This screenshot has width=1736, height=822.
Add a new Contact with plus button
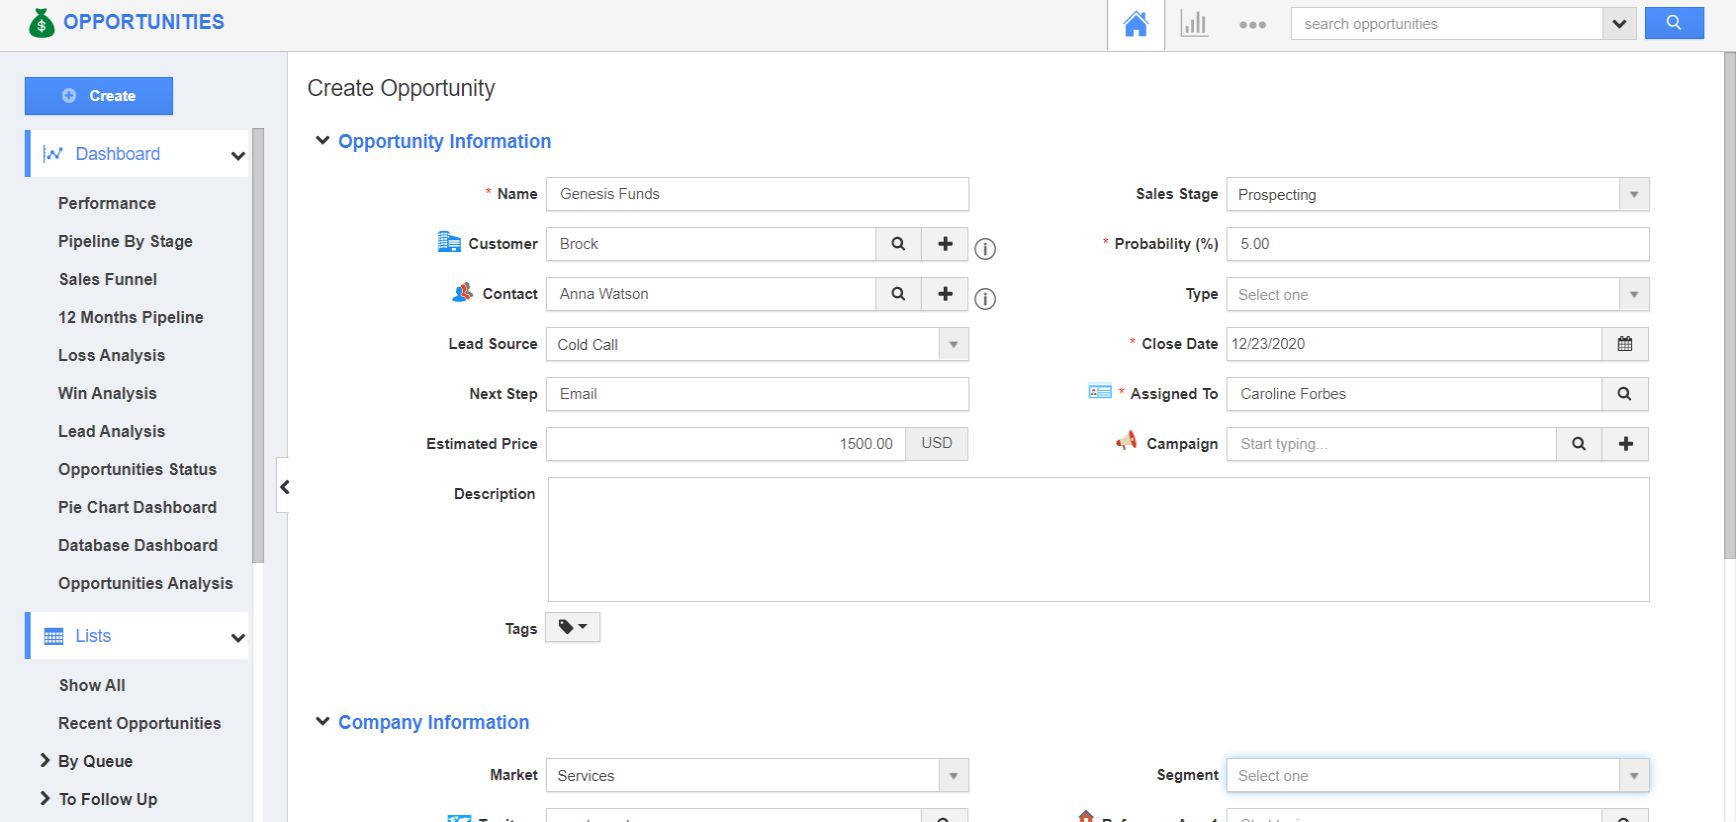point(945,294)
